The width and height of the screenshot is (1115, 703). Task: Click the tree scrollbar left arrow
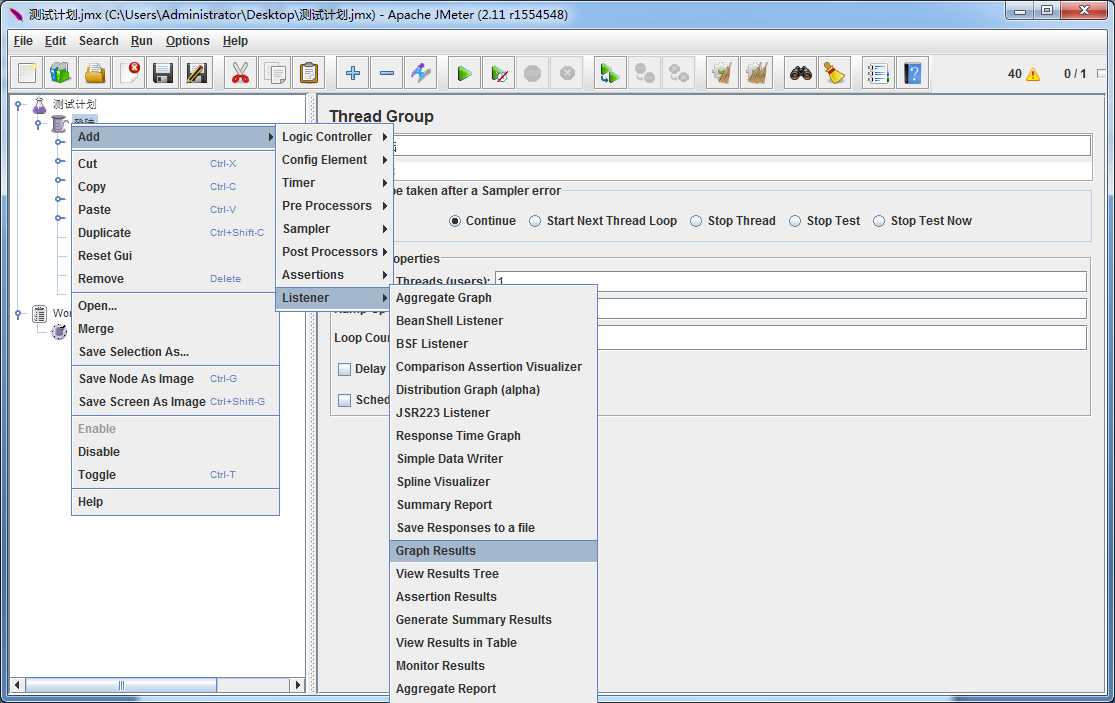point(17,685)
